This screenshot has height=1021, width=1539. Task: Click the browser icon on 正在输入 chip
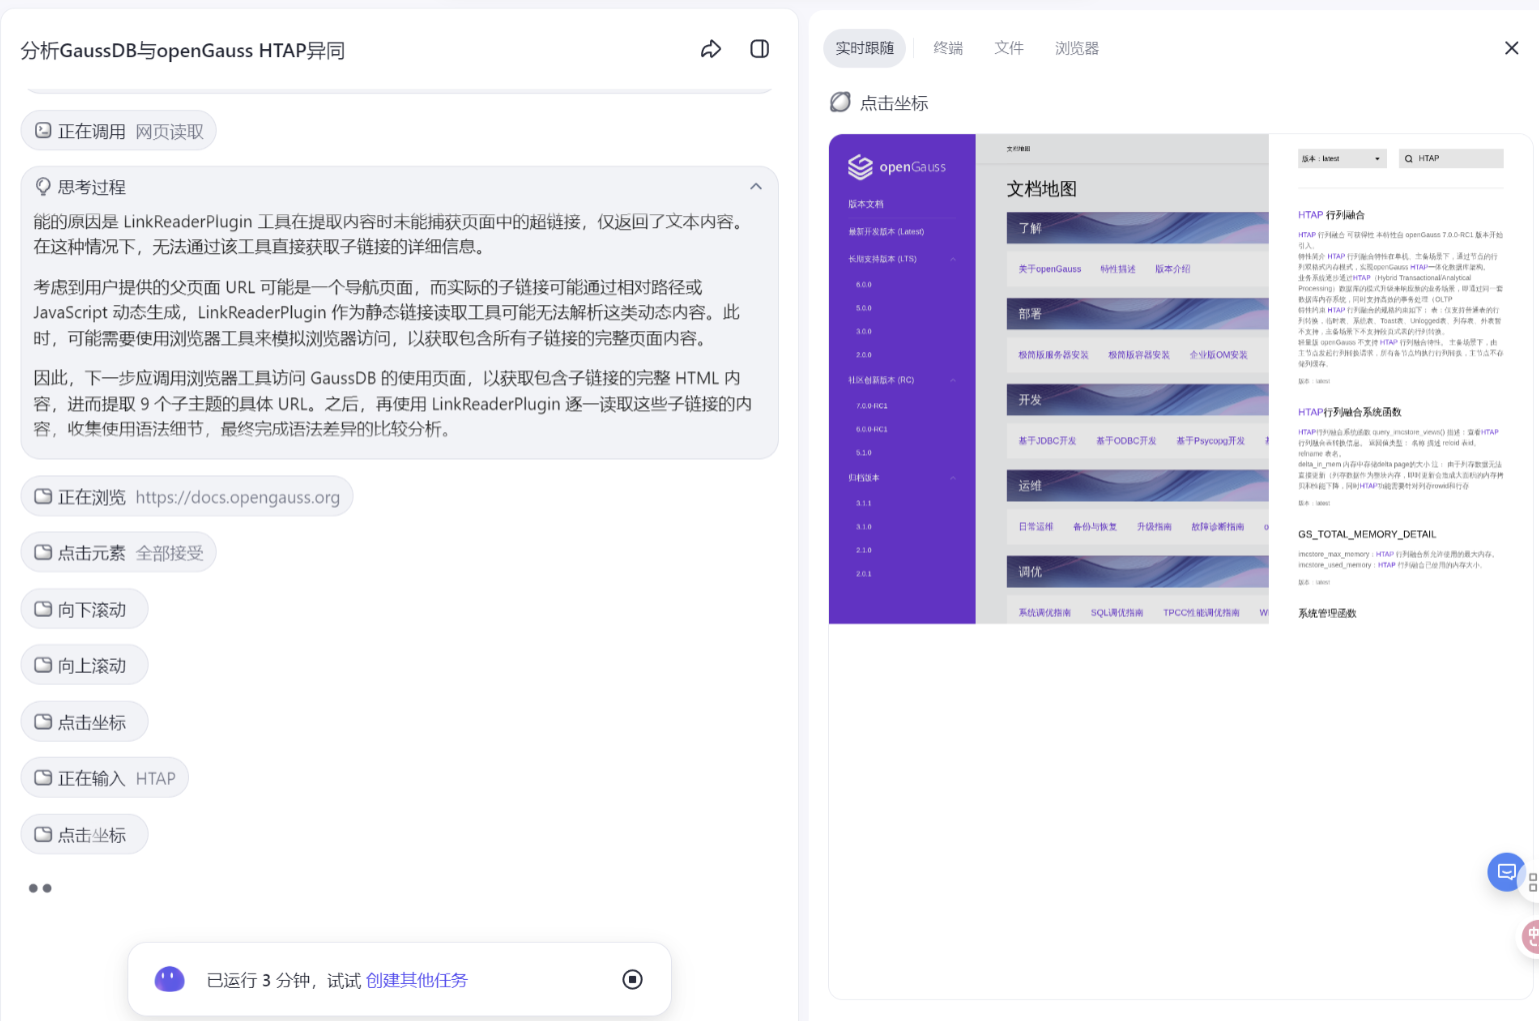(43, 777)
